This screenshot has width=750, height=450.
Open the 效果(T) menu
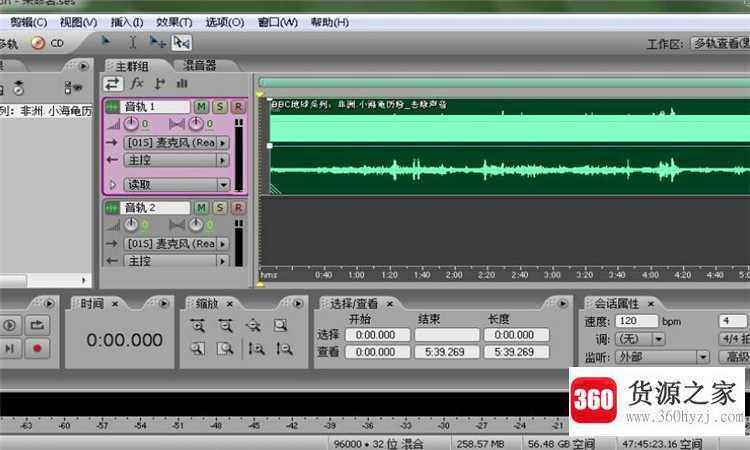(174, 22)
